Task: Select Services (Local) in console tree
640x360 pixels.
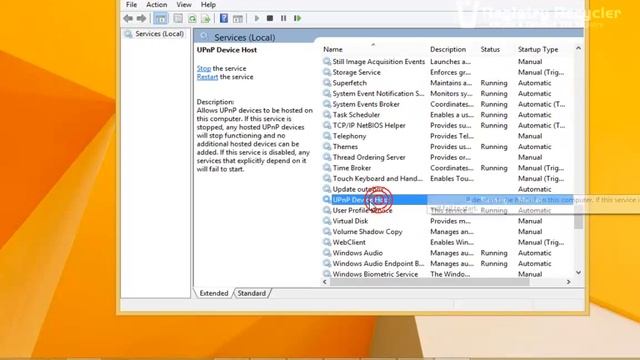Action: 159,34
